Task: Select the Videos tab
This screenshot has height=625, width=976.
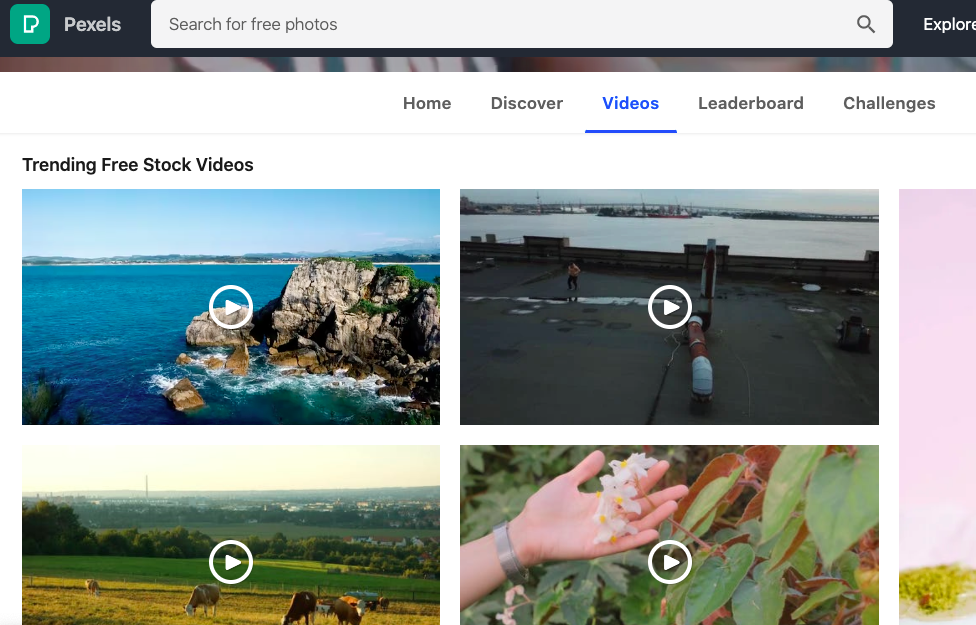Action: coord(631,103)
